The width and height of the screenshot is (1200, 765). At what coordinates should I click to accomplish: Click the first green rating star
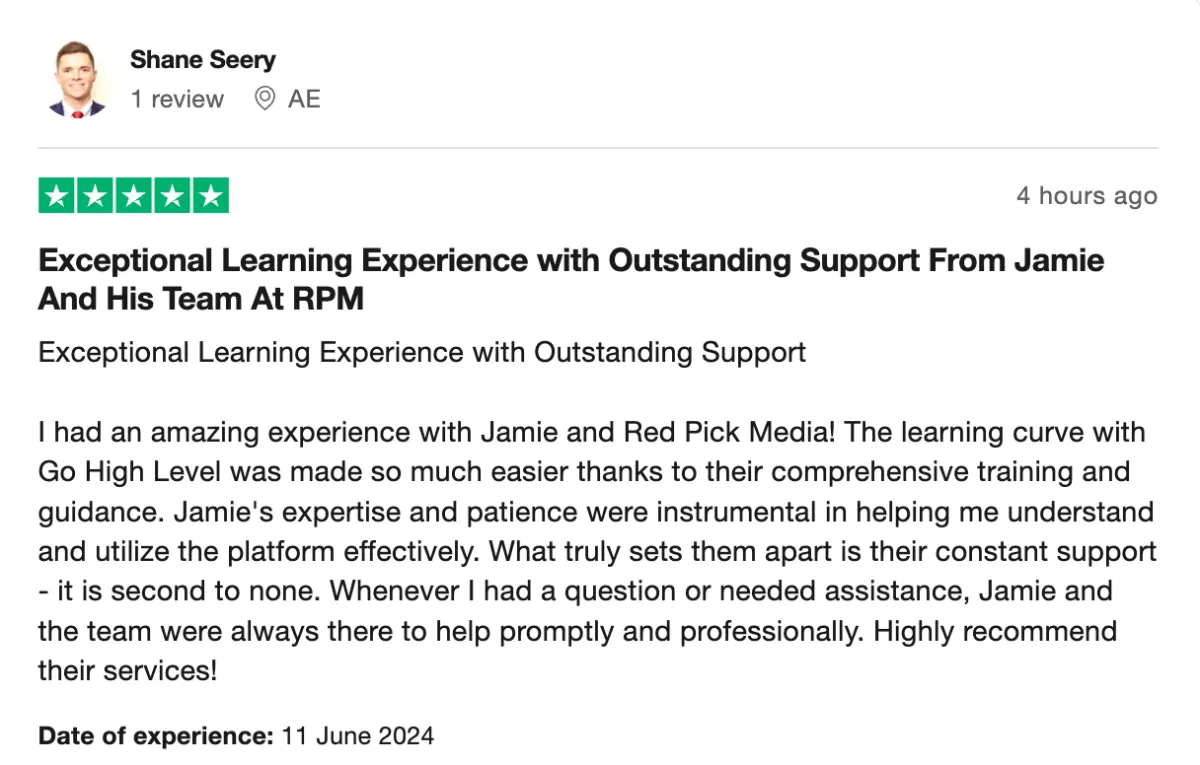(58, 196)
